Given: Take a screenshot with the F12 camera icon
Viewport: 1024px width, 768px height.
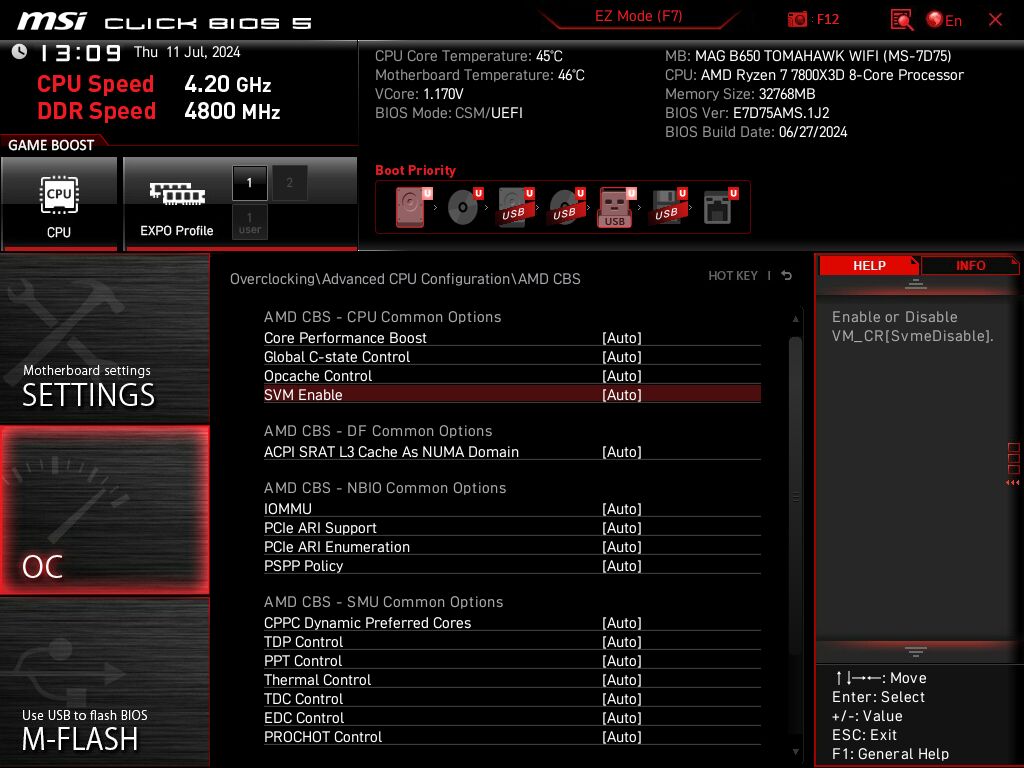Looking at the screenshot, I should pos(797,20).
